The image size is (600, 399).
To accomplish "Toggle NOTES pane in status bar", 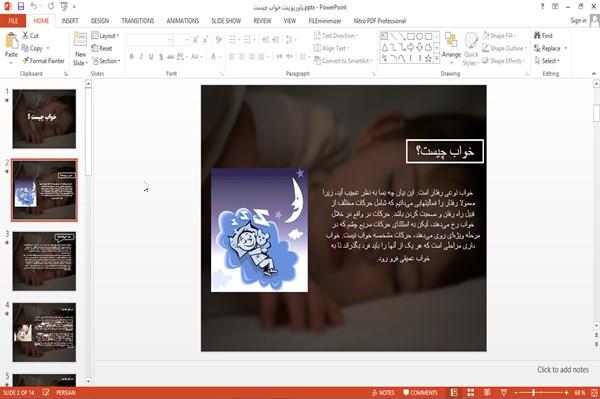I will 383,392.
